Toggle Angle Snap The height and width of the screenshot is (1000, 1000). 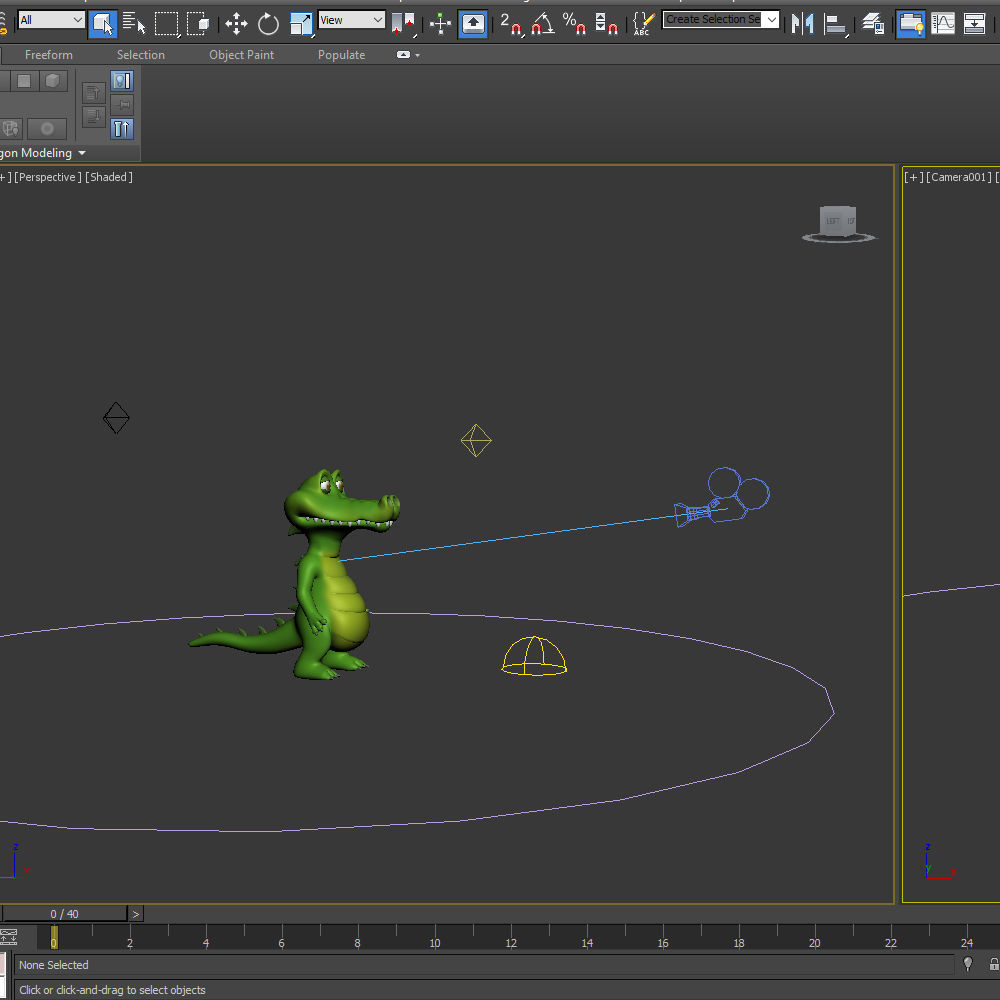click(543, 24)
